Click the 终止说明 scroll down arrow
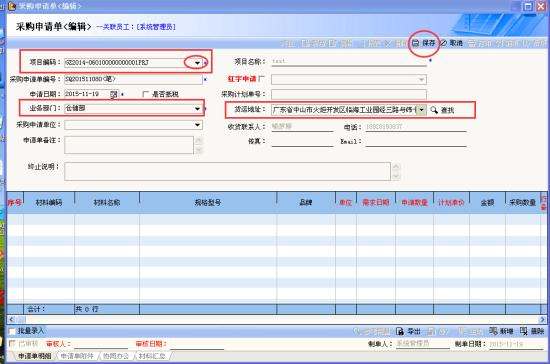550x364 pixels. click(396, 176)
